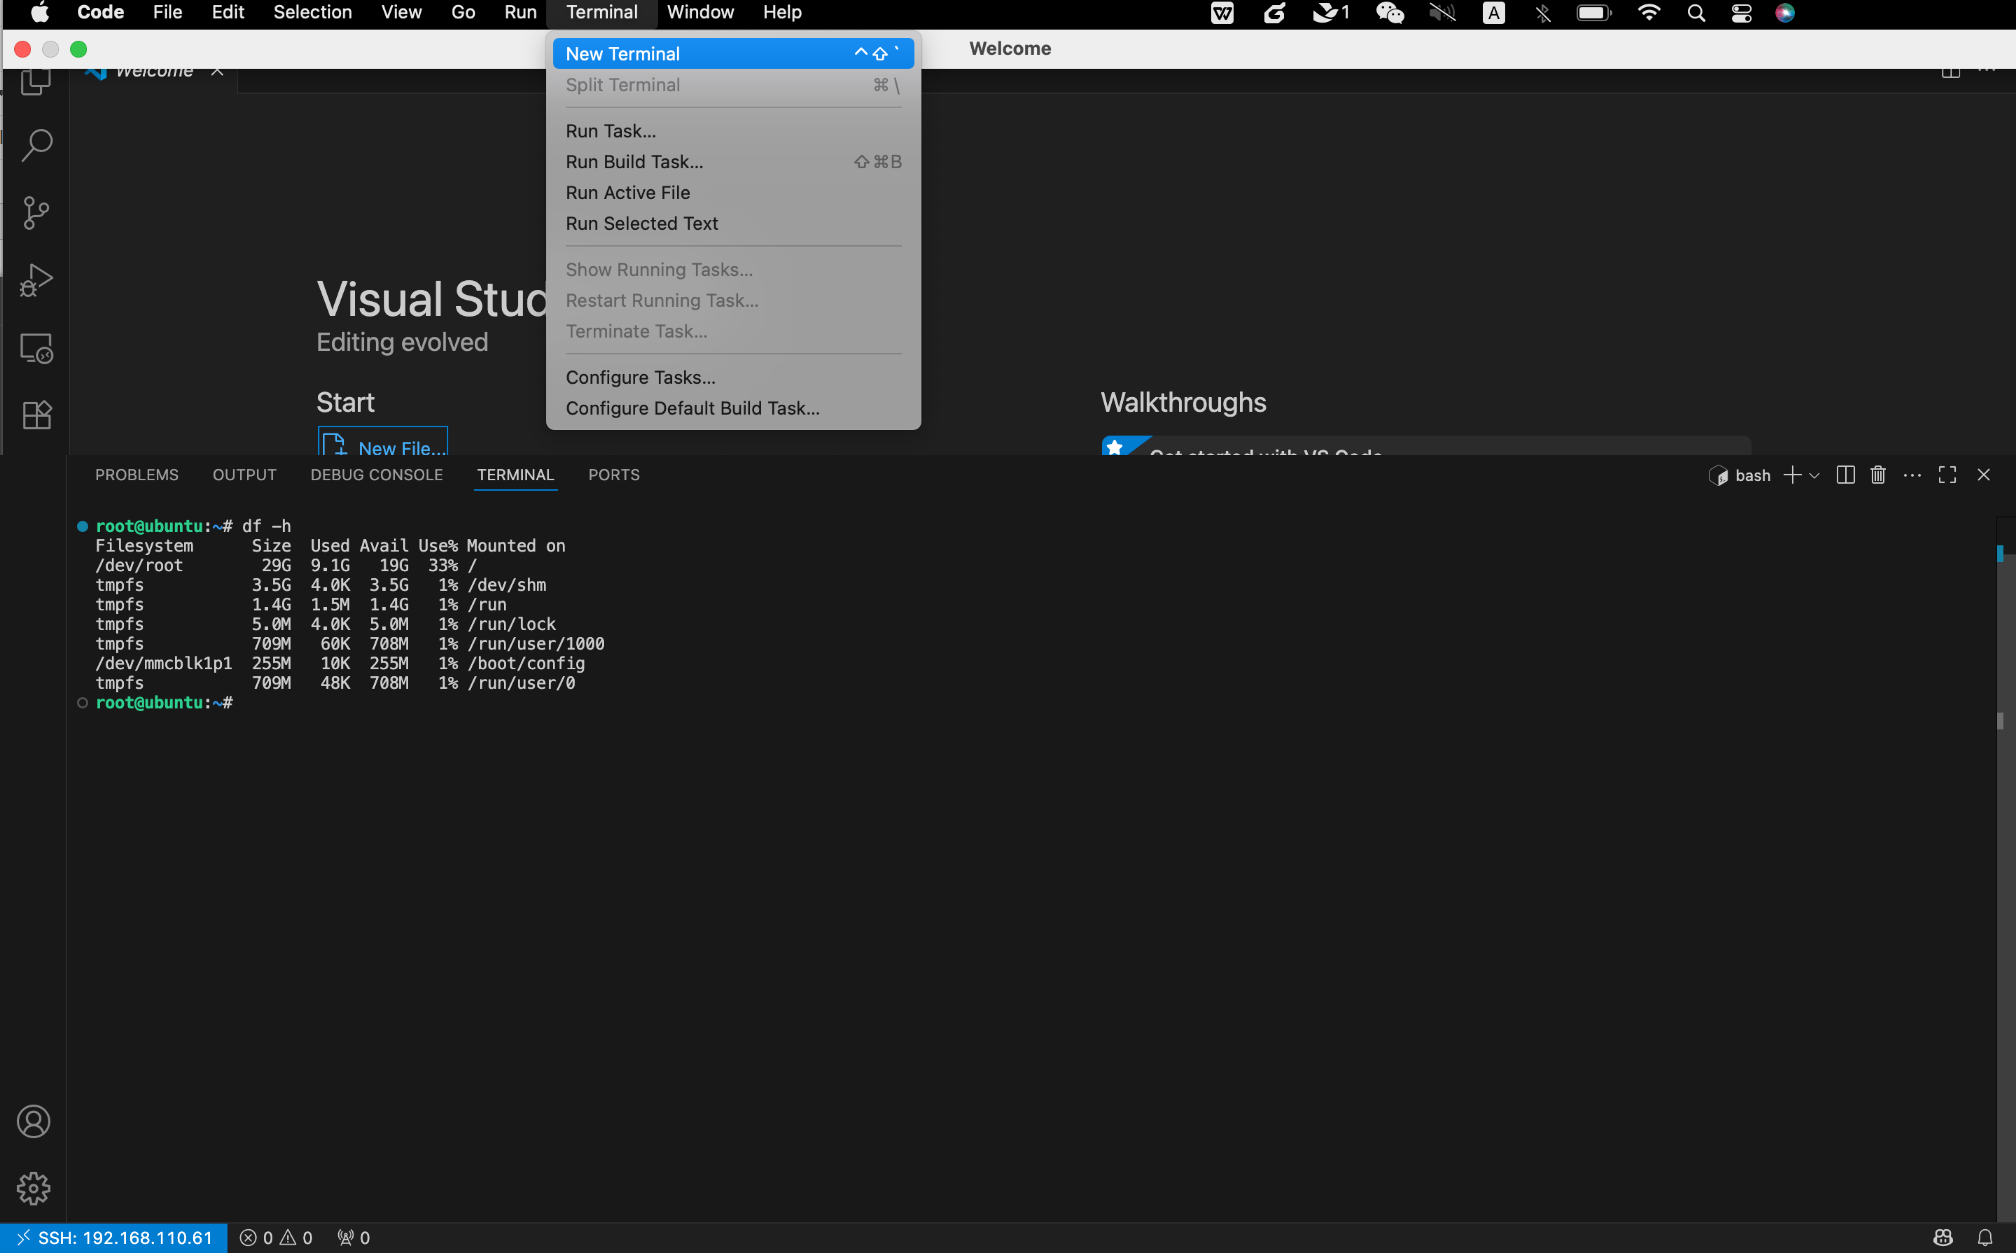Click the New File link
The image size is (2016, 1253).
401,448
